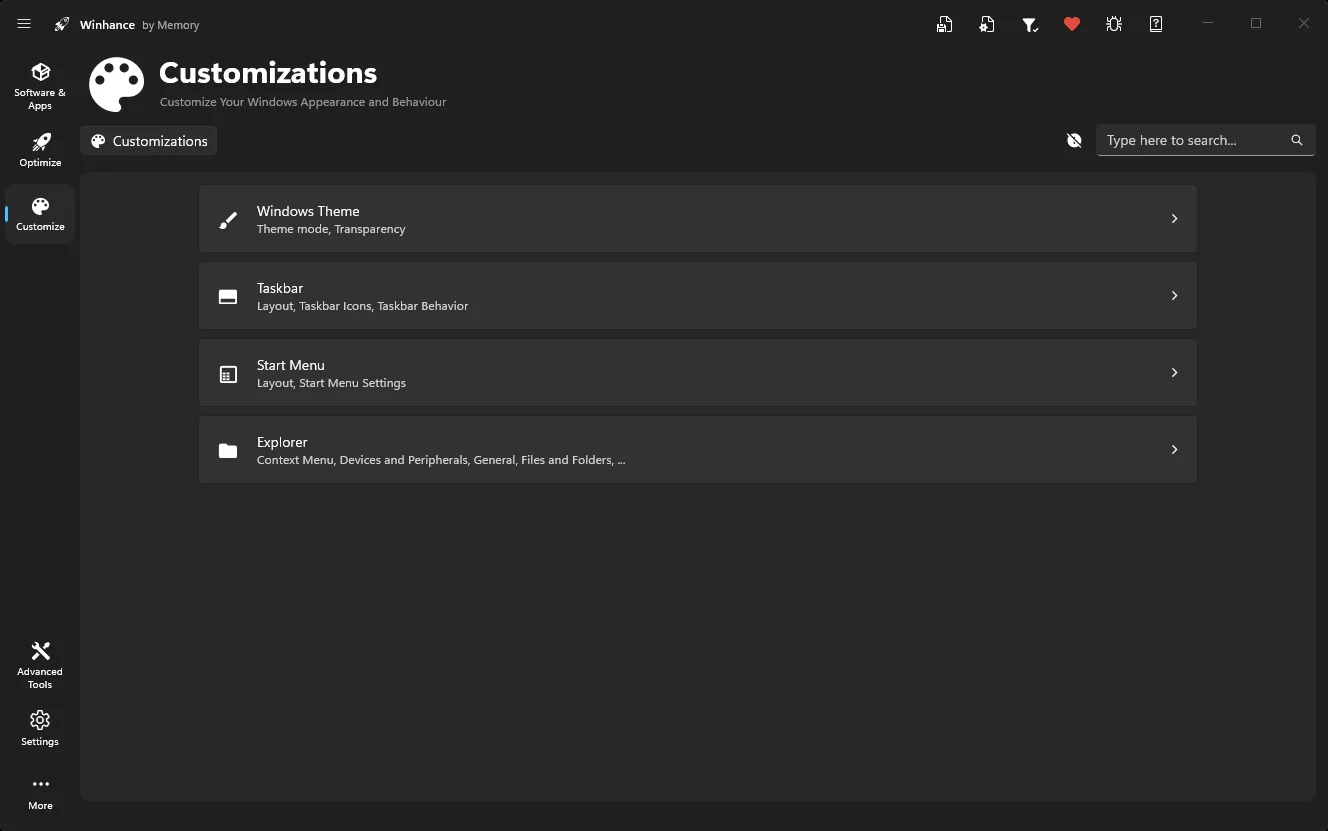Expand the Start Menu section chevron
The image size is (1328, 831).
point(1174,372)
